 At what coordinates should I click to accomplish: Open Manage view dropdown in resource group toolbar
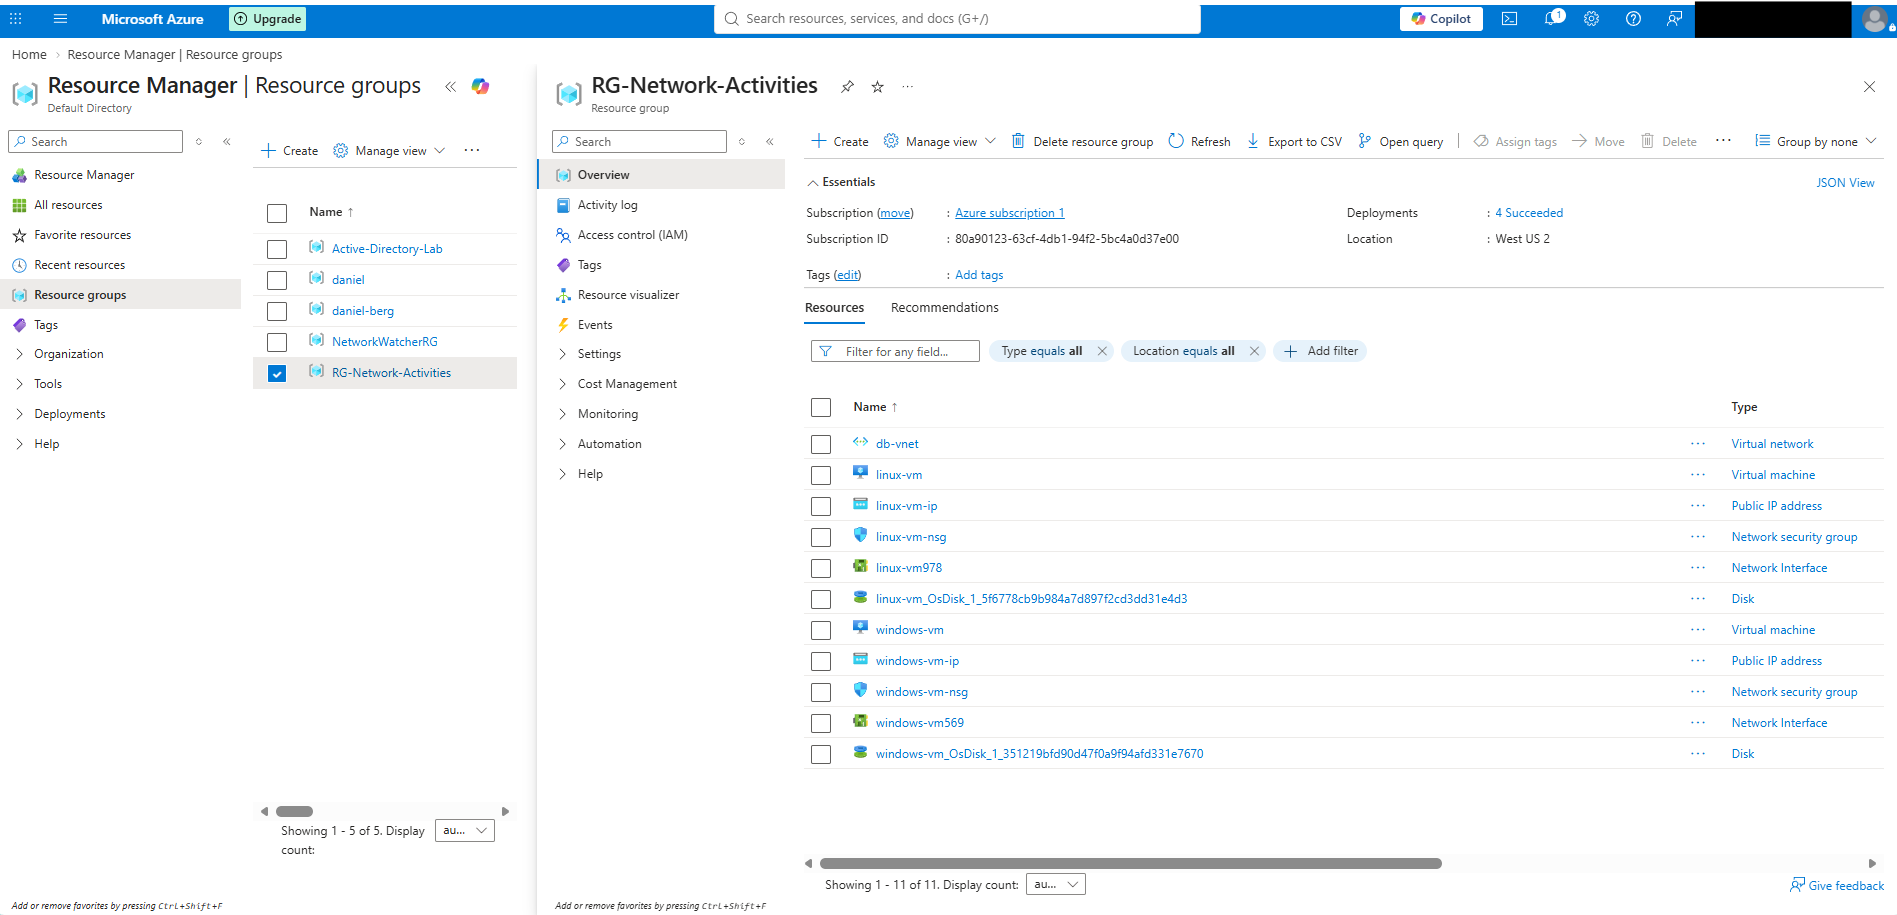click(939, 141)
